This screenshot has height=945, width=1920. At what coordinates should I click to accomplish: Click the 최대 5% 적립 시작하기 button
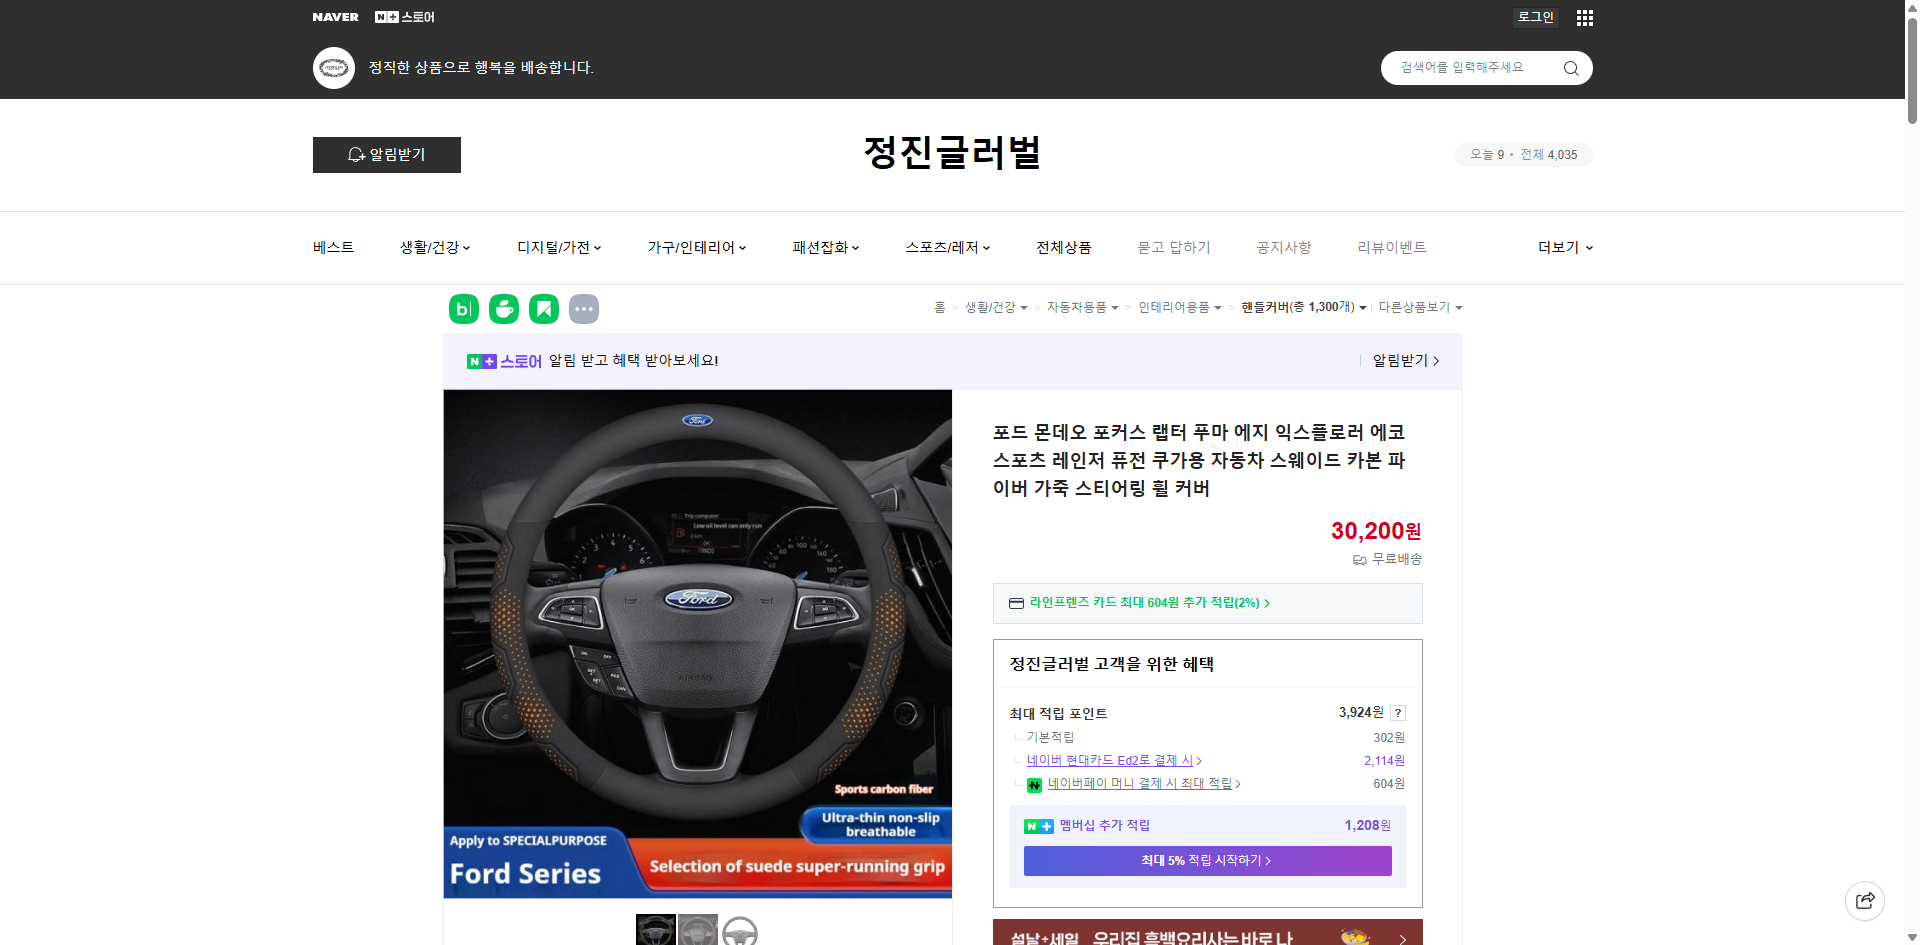coord(1206,860)
